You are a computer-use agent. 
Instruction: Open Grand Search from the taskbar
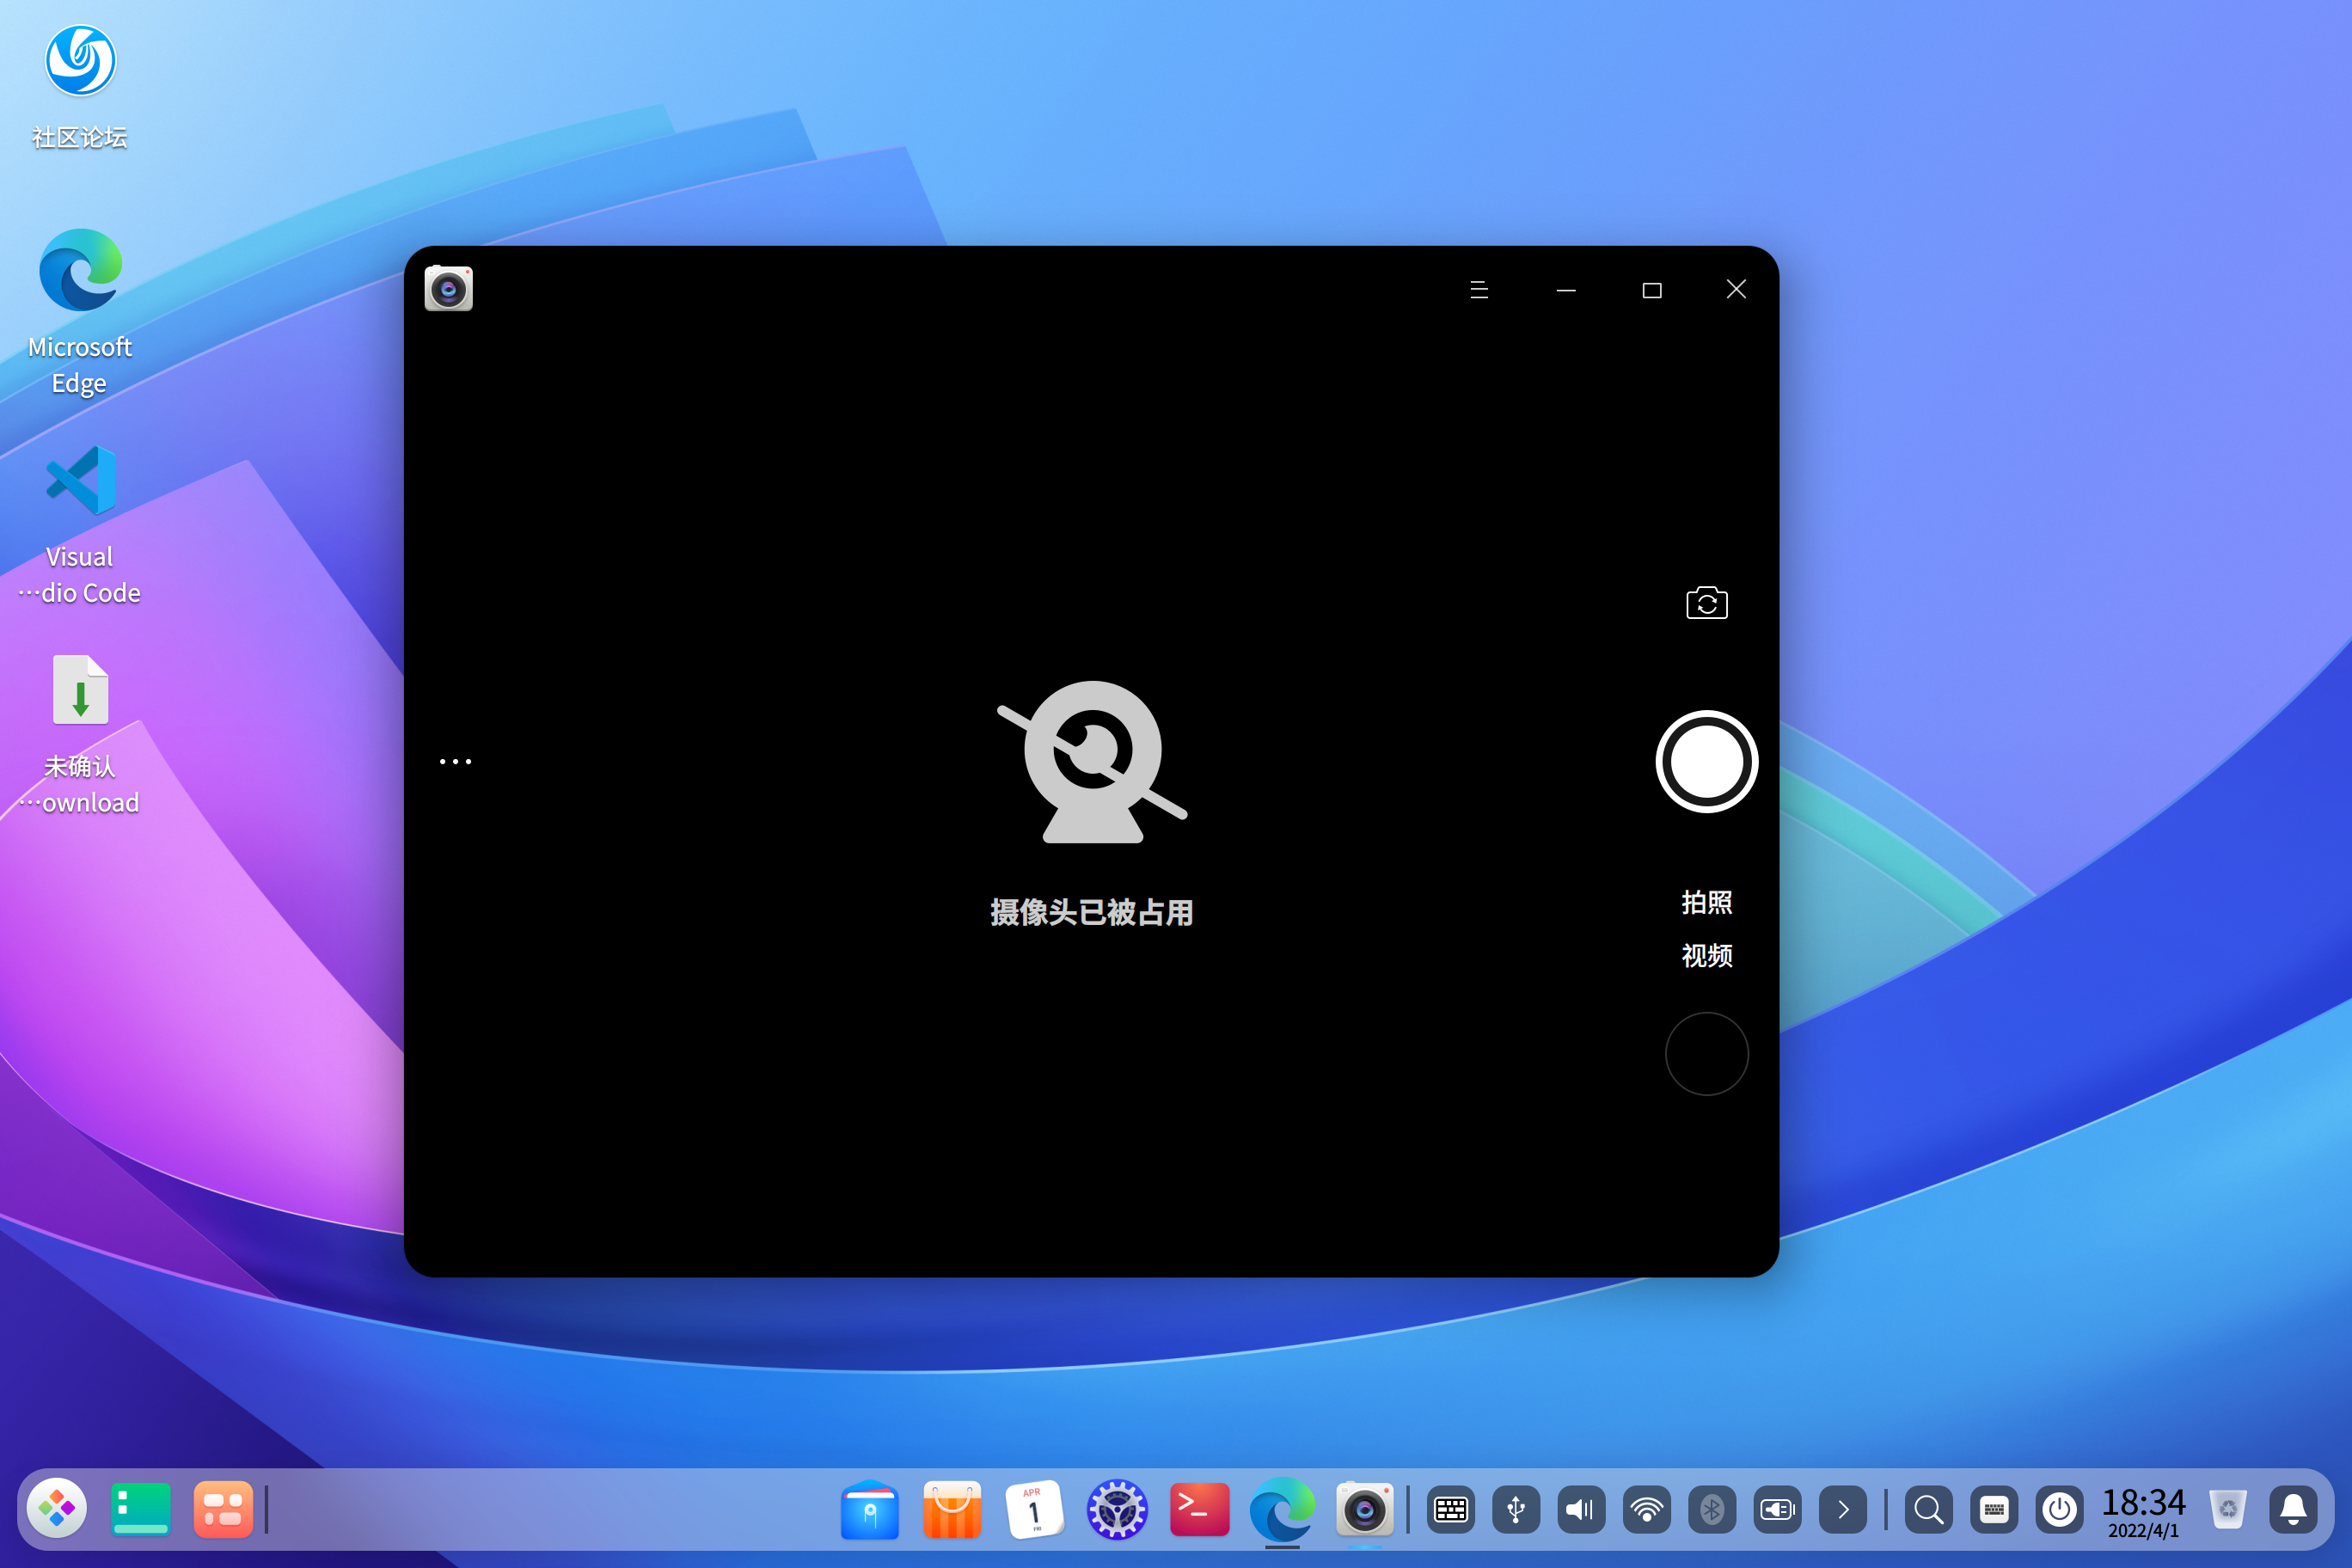(1927, 1509)
